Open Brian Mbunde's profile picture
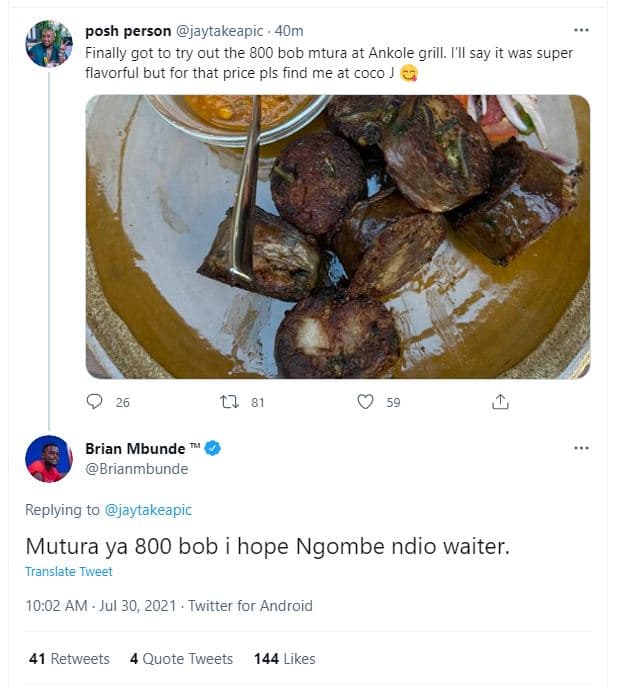Screen dimensions: 620x686 [48, 459]
